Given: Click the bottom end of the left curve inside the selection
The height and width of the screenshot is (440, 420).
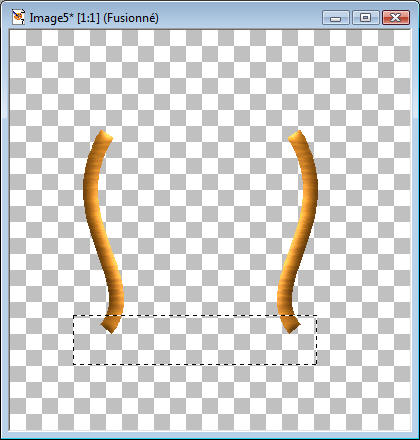Looking at the screenshot, I should 112,324.
